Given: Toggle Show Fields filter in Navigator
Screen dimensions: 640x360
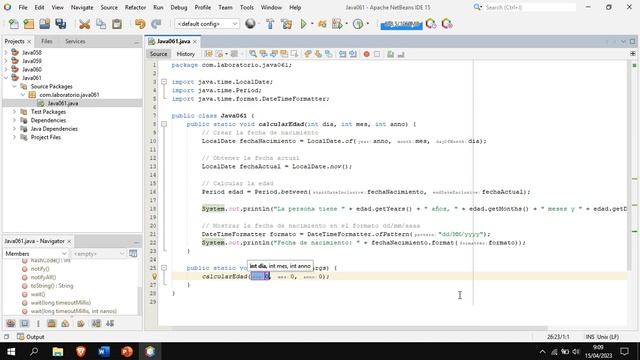Looking at the screenshot, I should 24,324.
